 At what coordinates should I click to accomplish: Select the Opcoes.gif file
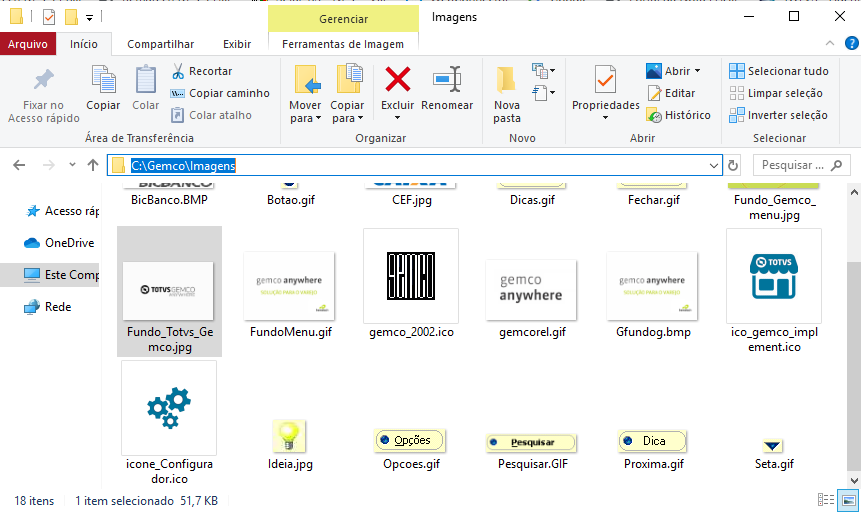tap(411, 449)
